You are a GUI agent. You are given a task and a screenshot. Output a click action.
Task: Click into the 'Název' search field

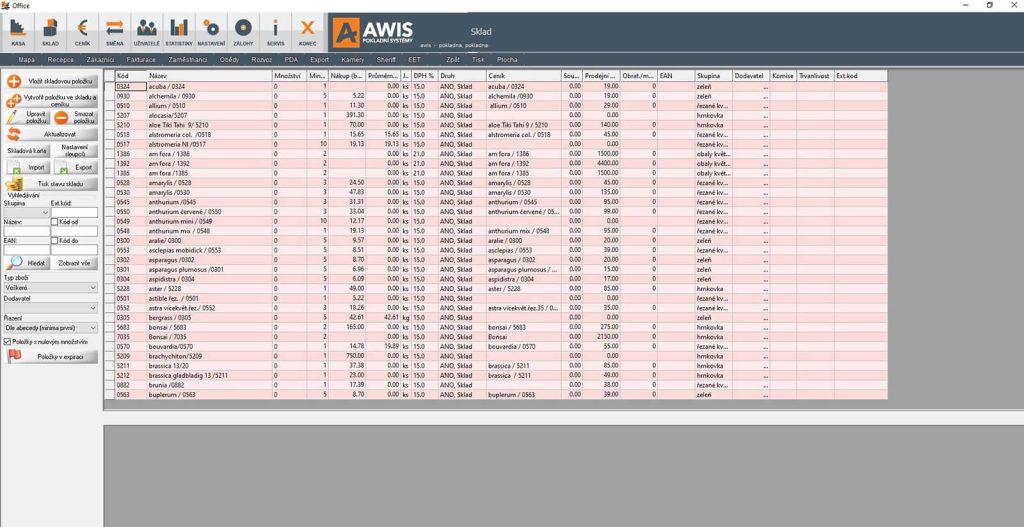25,231
